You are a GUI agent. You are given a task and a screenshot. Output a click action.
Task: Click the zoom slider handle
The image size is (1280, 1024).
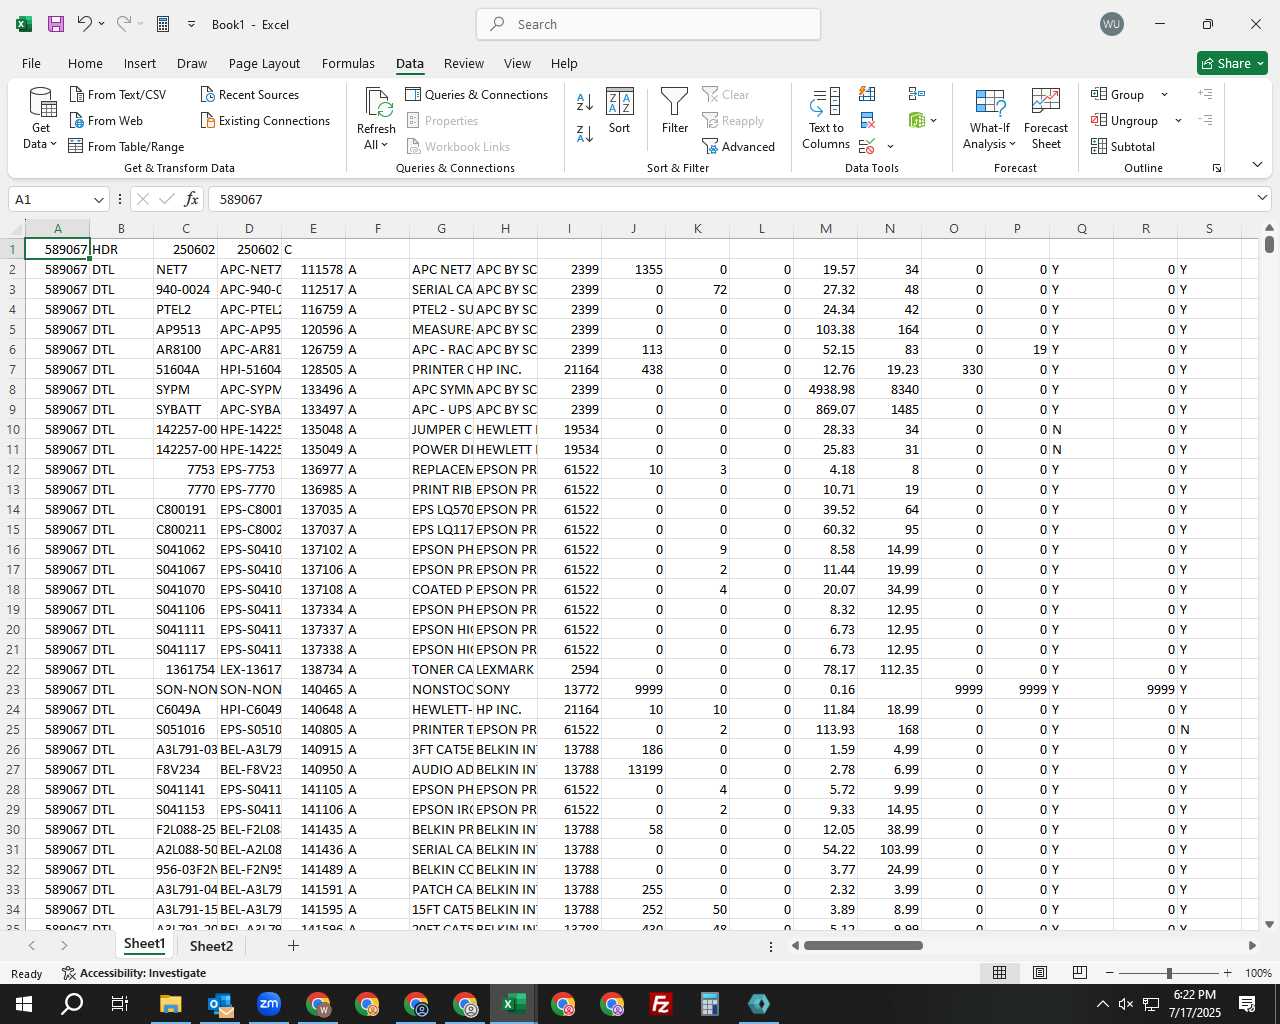[1169, 973]
